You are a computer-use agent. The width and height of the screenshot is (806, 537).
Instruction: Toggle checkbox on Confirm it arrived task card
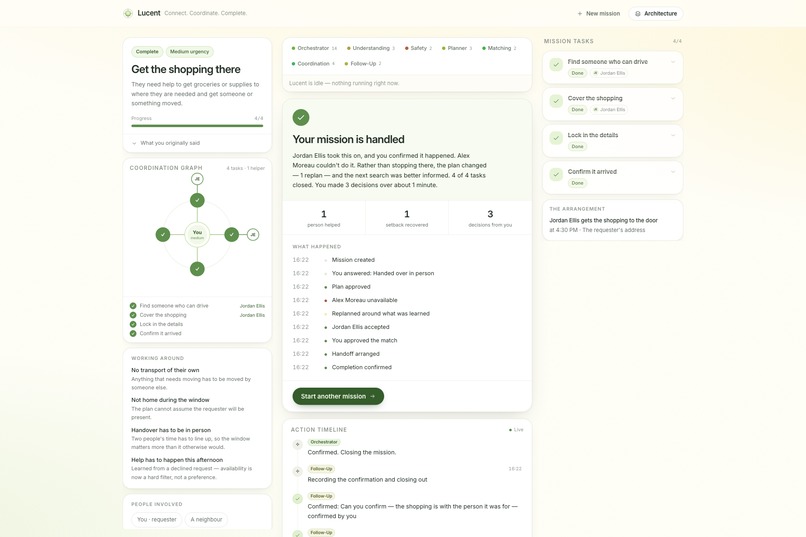556,175
